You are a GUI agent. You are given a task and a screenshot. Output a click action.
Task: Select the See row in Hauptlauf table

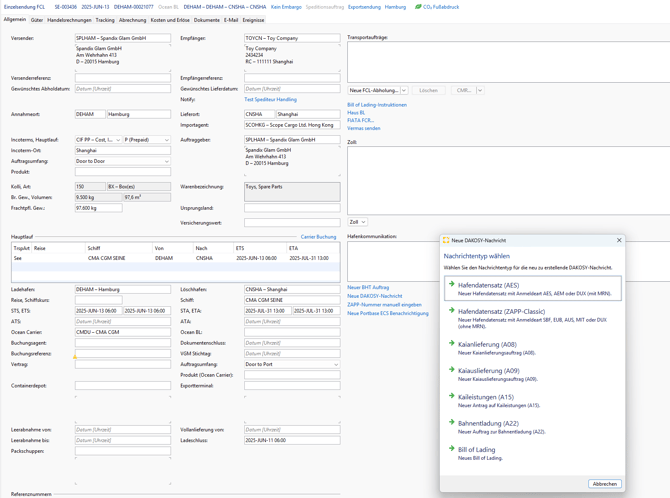(176, 258)
